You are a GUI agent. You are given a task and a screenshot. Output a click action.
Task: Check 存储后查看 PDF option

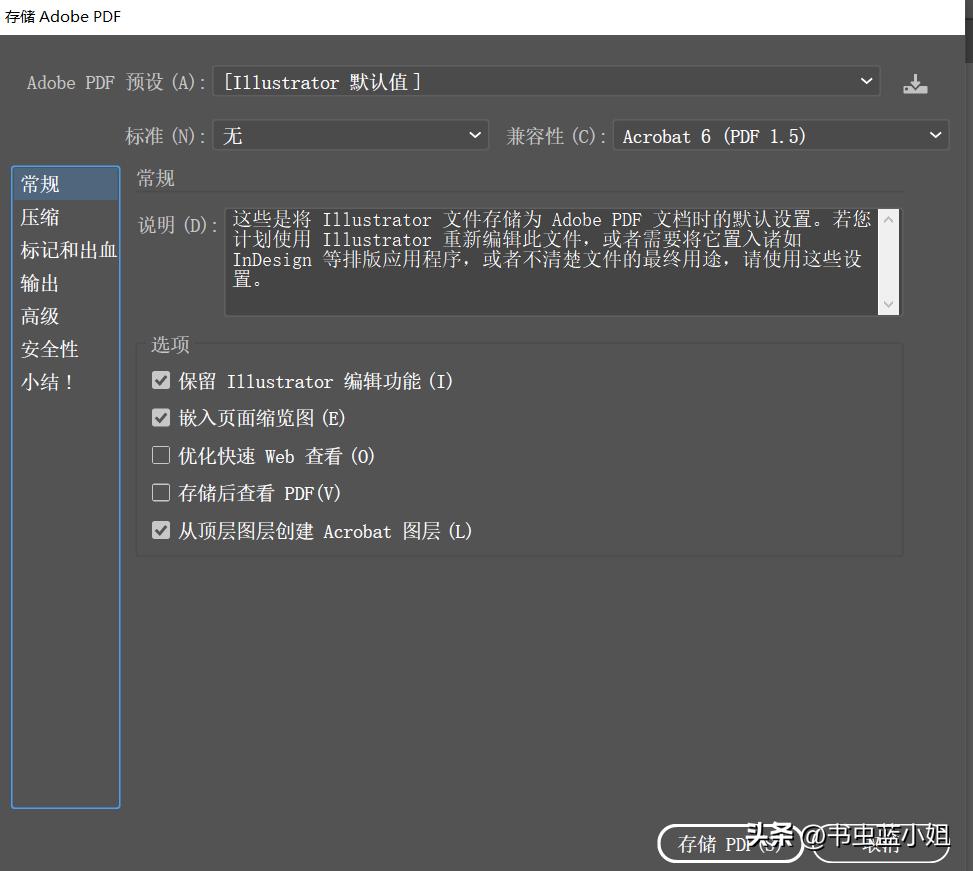pos(161,492)
